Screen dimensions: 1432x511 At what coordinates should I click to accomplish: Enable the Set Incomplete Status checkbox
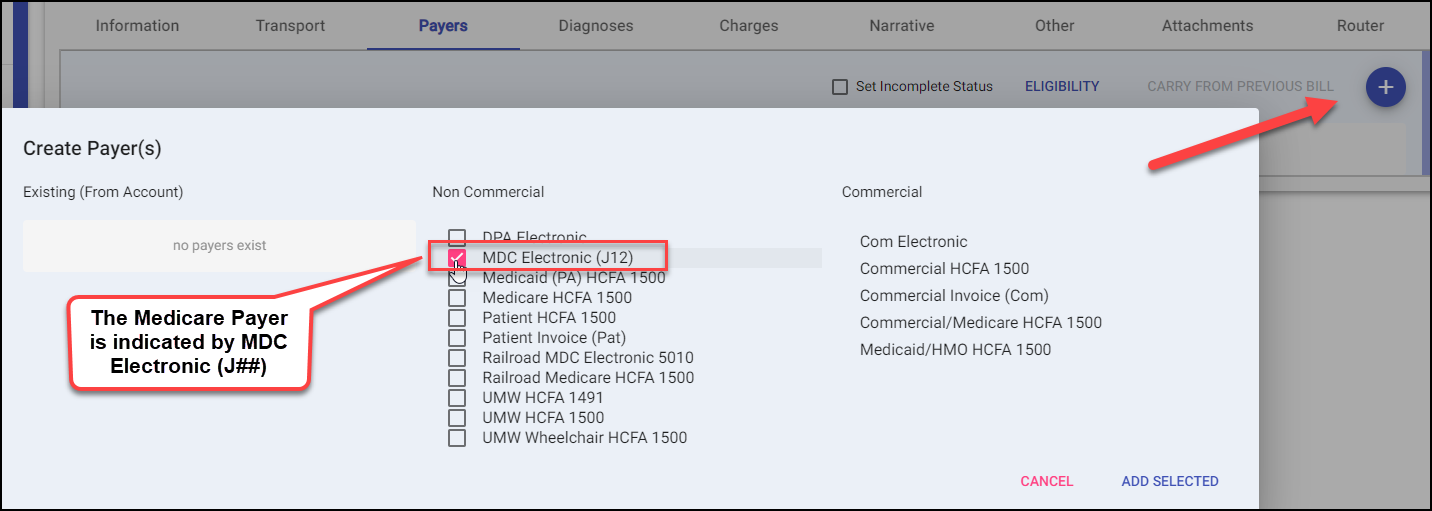point(840,87)
